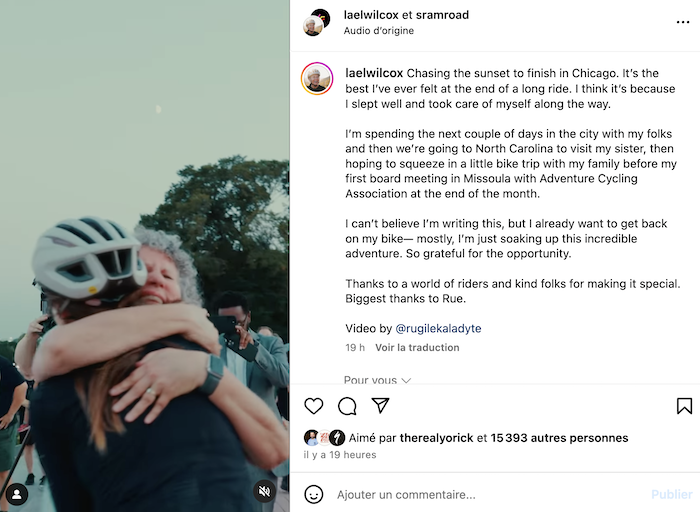This screenshot has height=512, width=700.
Task: Click the laelwilcox profile picture beside caption
Action: [x=317, y=79]
